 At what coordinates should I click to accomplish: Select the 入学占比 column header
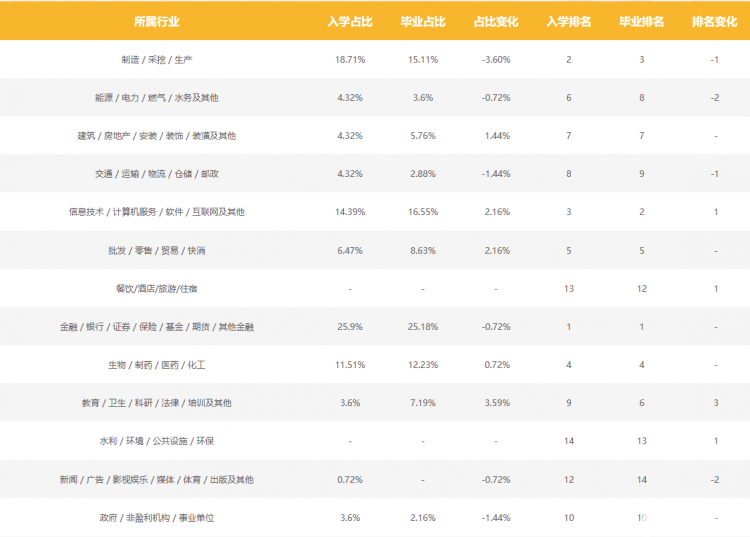(x=350, y=22)
